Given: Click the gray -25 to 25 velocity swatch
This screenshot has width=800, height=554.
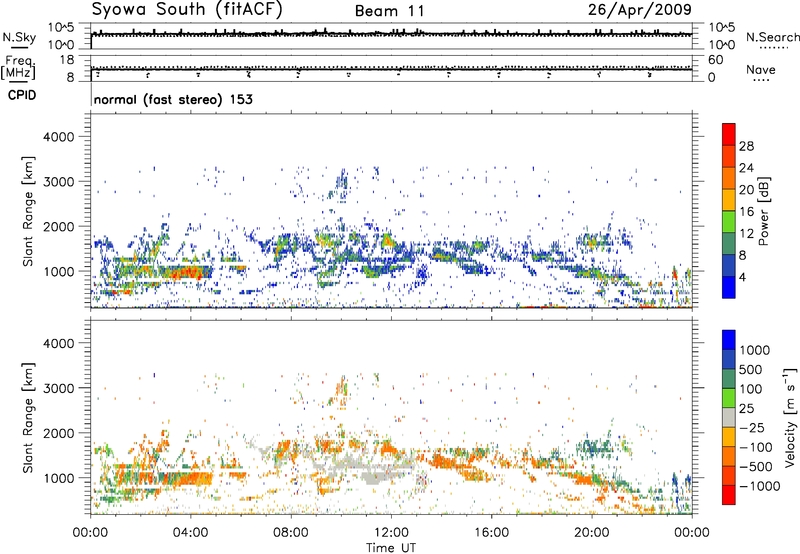Looking at the screenshot, I should [x=729, y=417].
